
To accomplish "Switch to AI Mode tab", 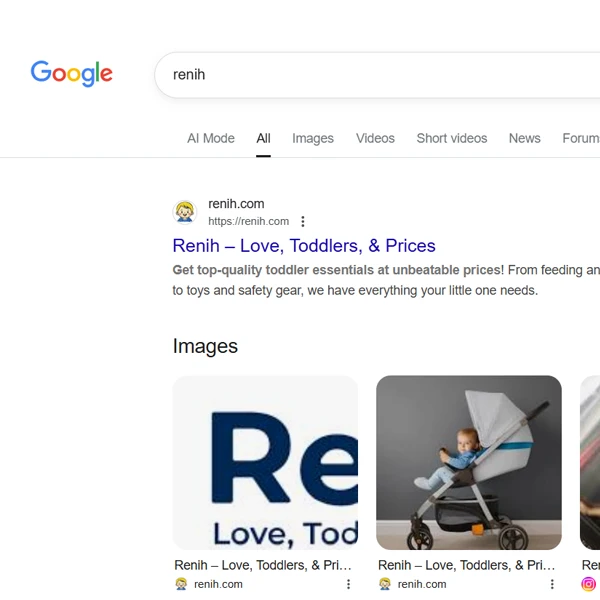I will [210, 138].
